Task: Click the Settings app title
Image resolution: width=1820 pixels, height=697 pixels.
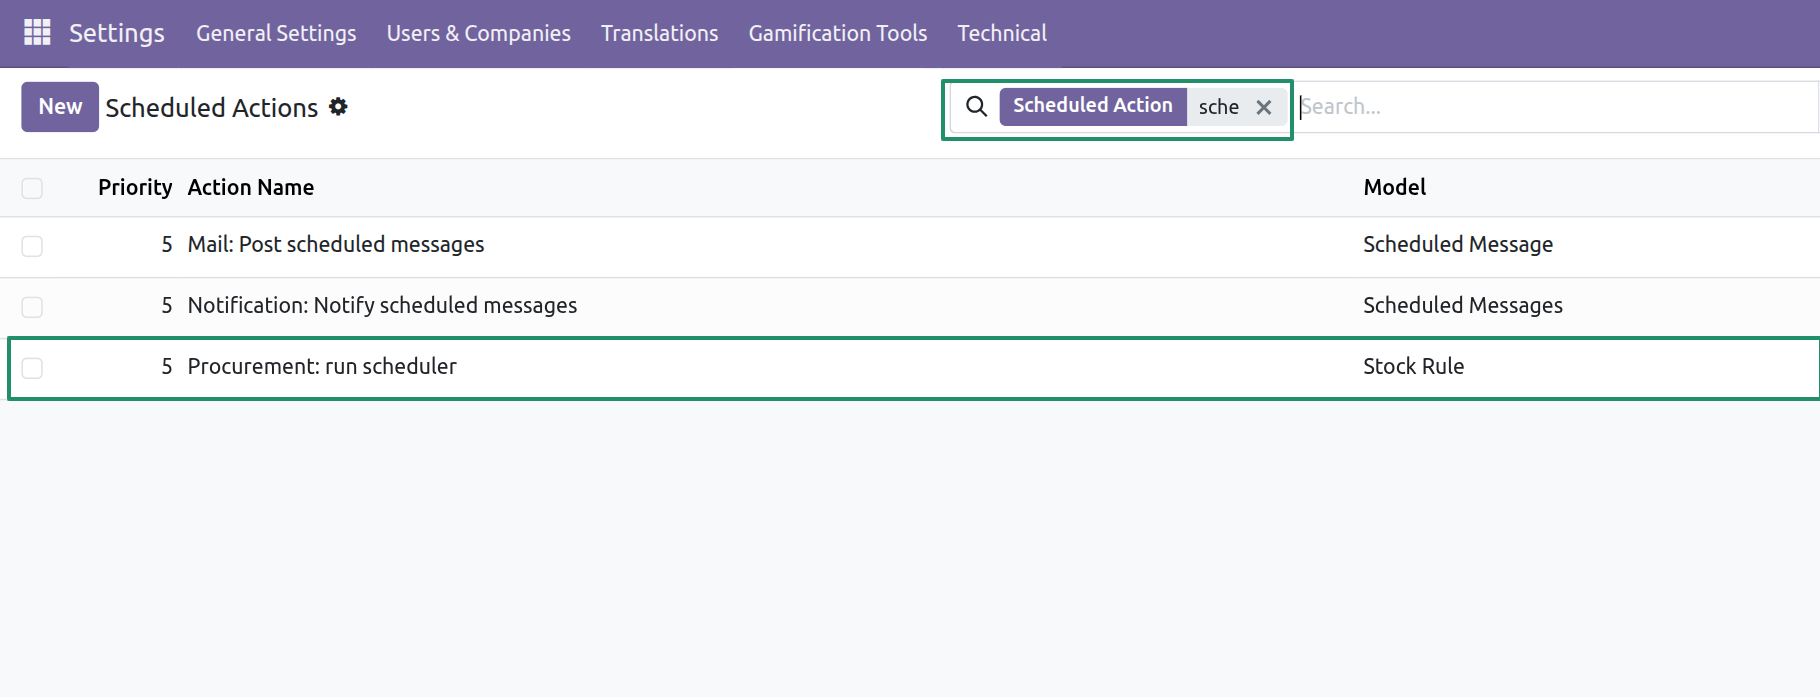Action: click(117, 33)
